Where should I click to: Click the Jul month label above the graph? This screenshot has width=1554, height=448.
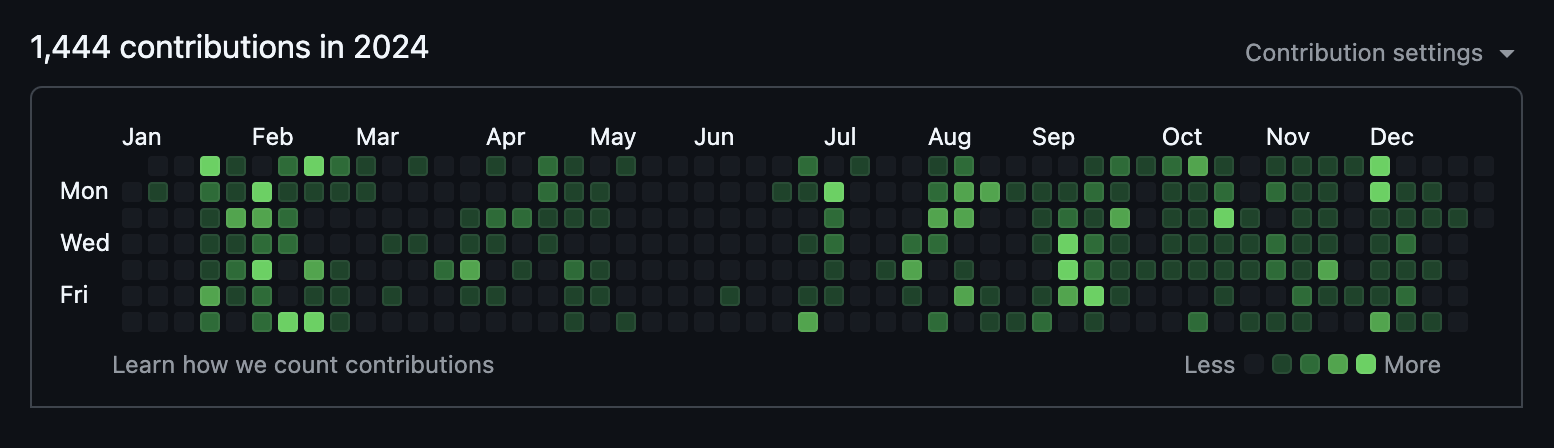[x=840, y=137]
